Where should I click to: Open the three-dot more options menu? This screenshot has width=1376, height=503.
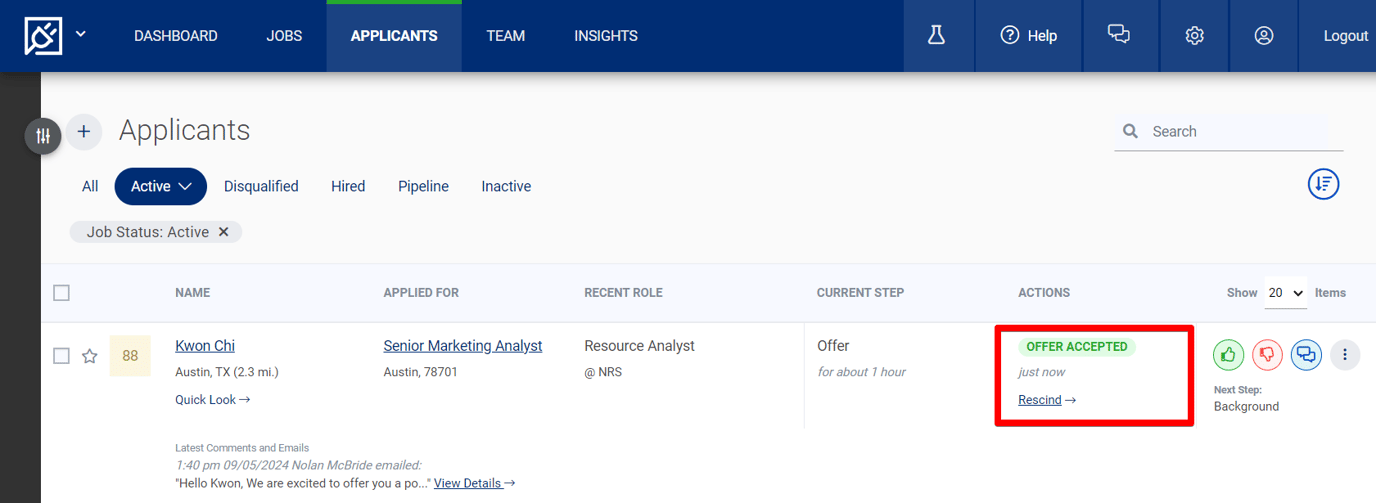1345,355
